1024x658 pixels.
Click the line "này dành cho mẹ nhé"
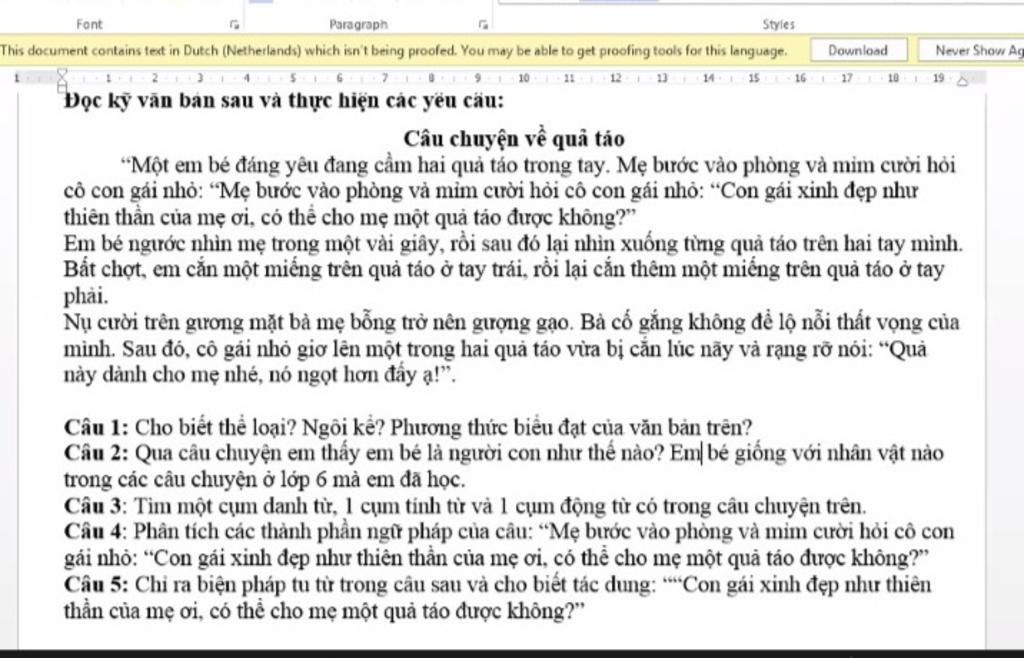(260, 375)
